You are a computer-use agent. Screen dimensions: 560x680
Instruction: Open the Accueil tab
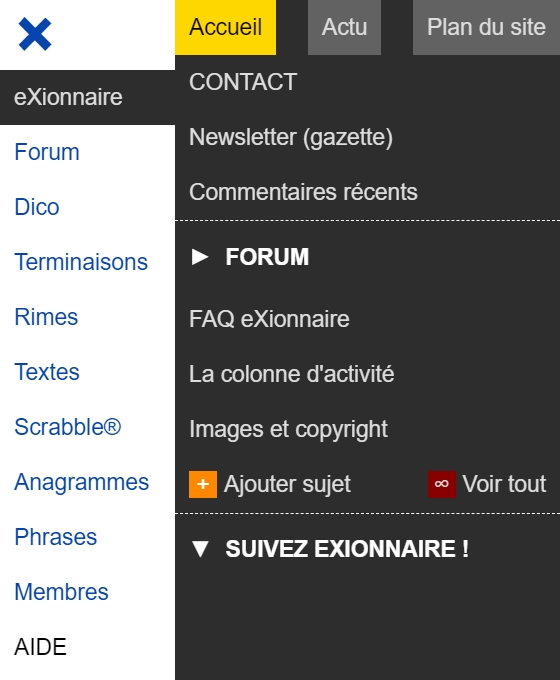[226, 27]
